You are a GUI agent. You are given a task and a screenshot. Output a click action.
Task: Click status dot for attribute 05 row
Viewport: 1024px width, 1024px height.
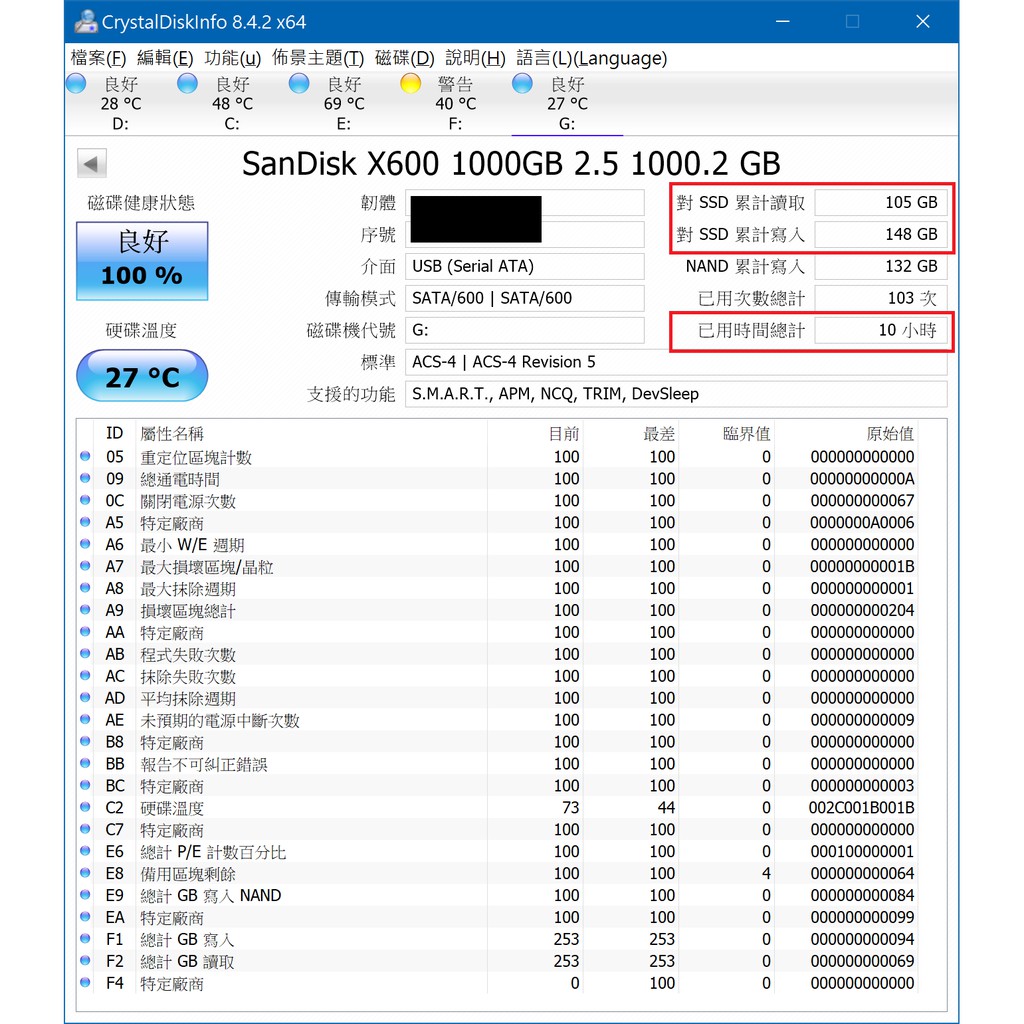pos(84,457)
